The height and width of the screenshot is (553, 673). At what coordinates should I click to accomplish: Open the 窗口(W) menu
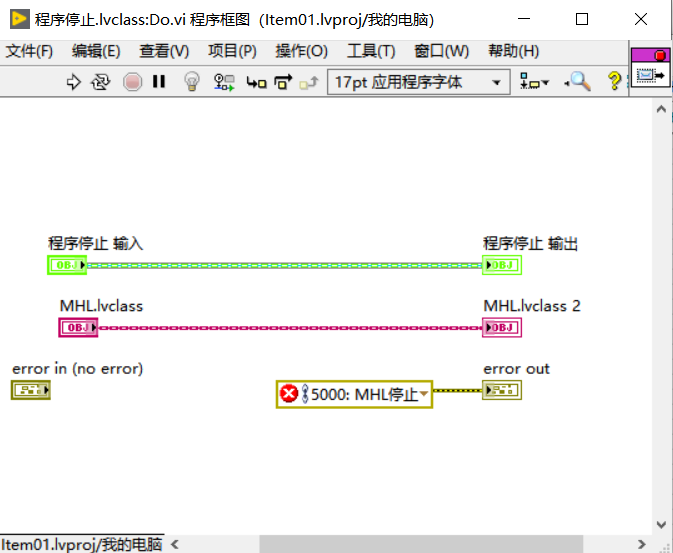[x=441, y=51]
